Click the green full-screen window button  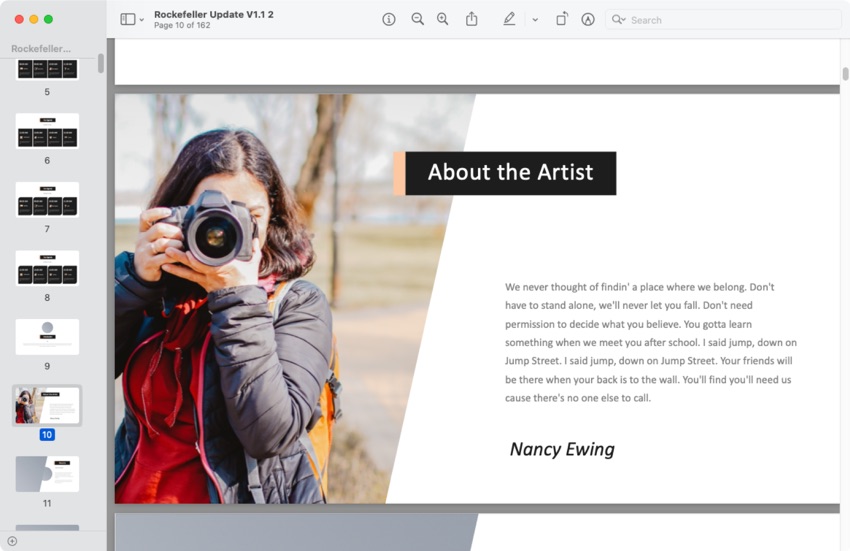coord(48,20)
